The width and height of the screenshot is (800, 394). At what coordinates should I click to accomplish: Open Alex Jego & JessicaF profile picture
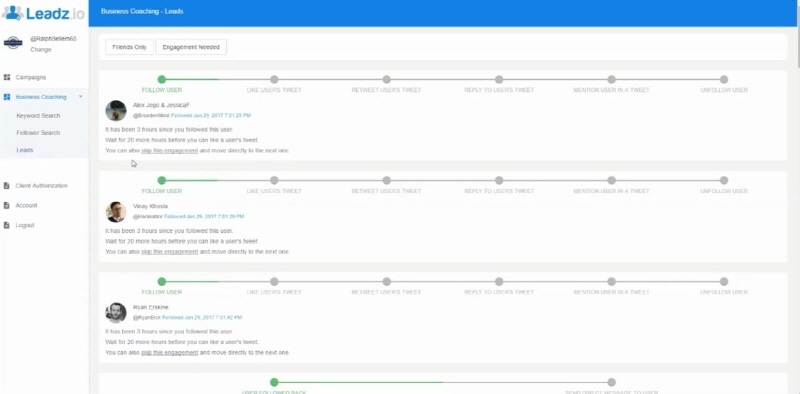click(116, 110)
